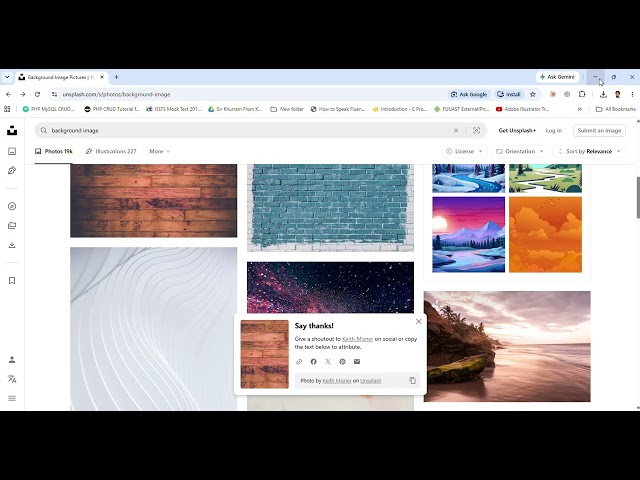Open the Illustrations pen sidebar icon
The width and height of the screenshot is (640, 480).
click(x=12, y=171)
